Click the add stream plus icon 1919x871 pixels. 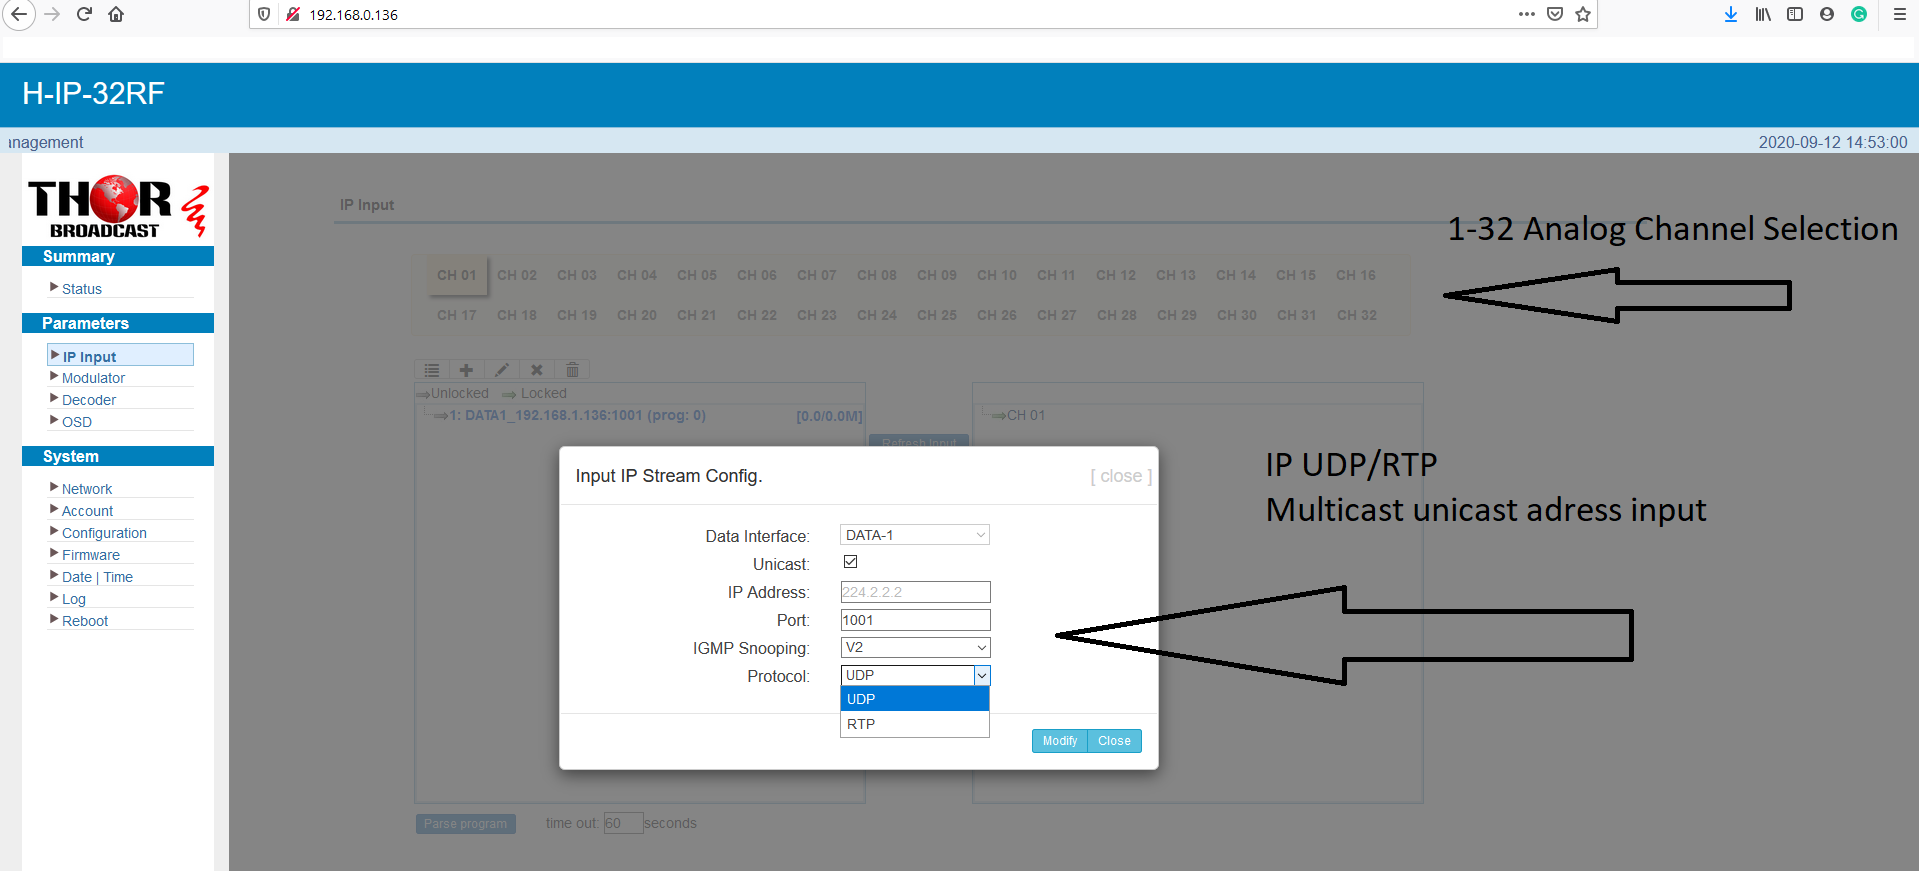tap(466, 370)
